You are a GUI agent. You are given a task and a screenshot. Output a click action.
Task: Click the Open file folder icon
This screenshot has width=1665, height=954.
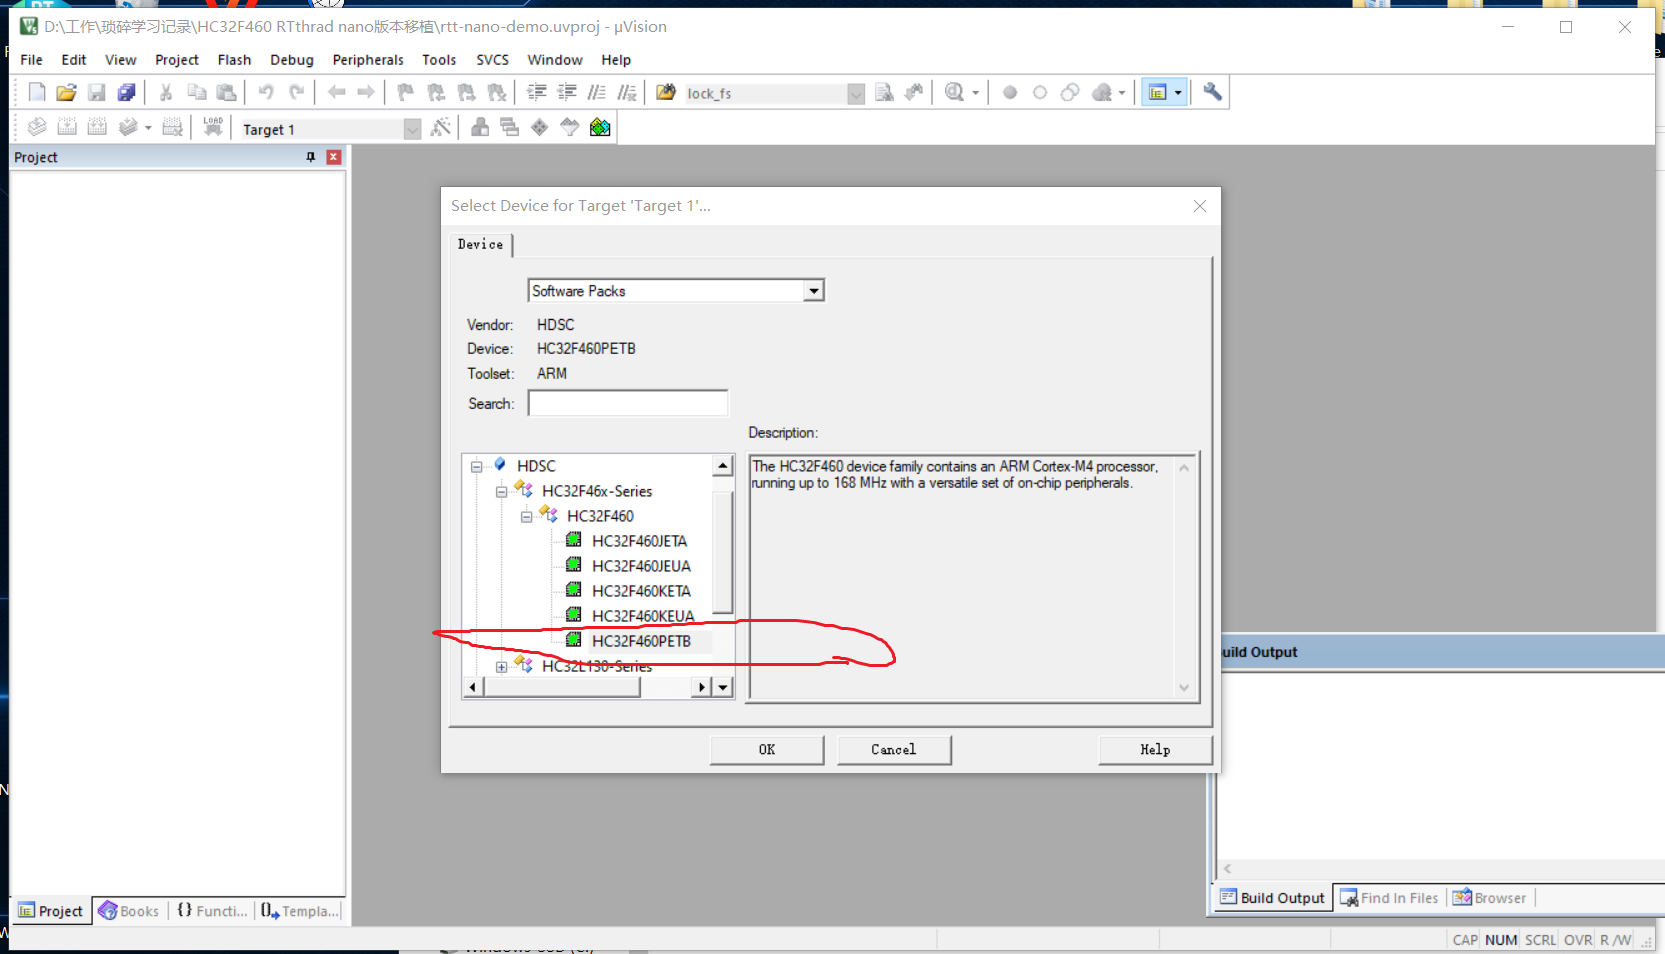click(66, 93)
